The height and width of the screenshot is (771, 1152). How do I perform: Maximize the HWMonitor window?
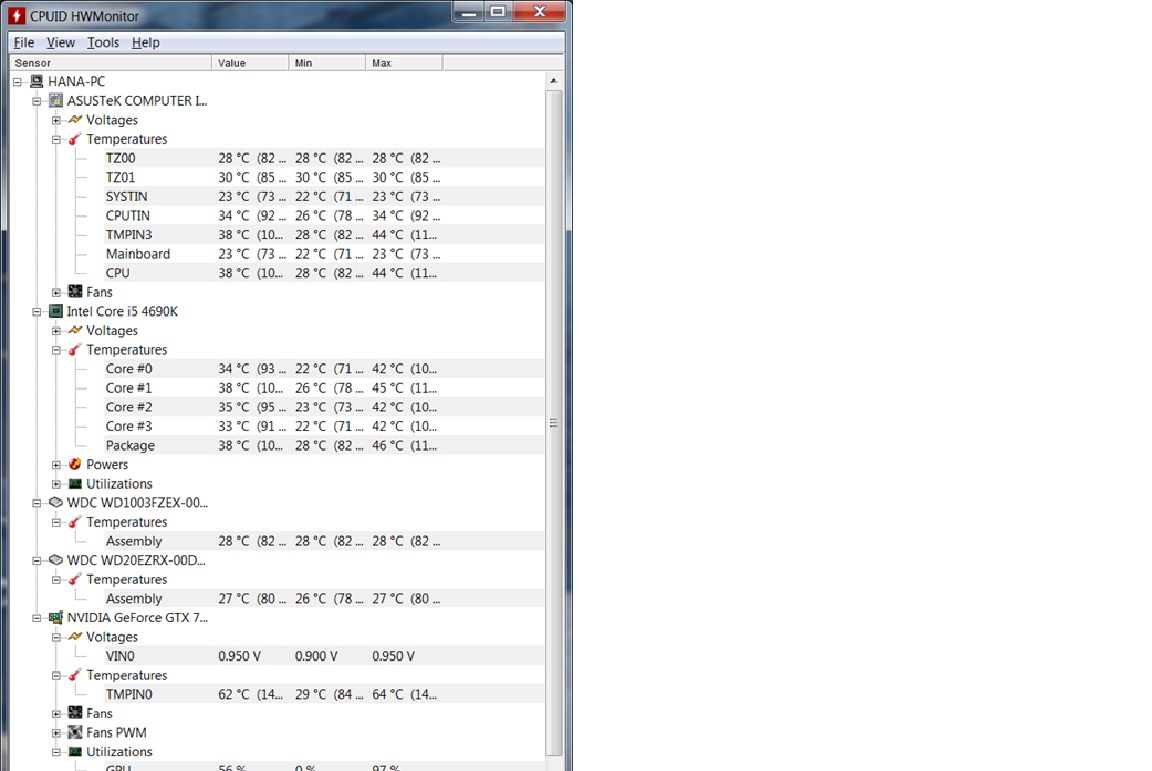pyautogui.click(x=498, y=11)
